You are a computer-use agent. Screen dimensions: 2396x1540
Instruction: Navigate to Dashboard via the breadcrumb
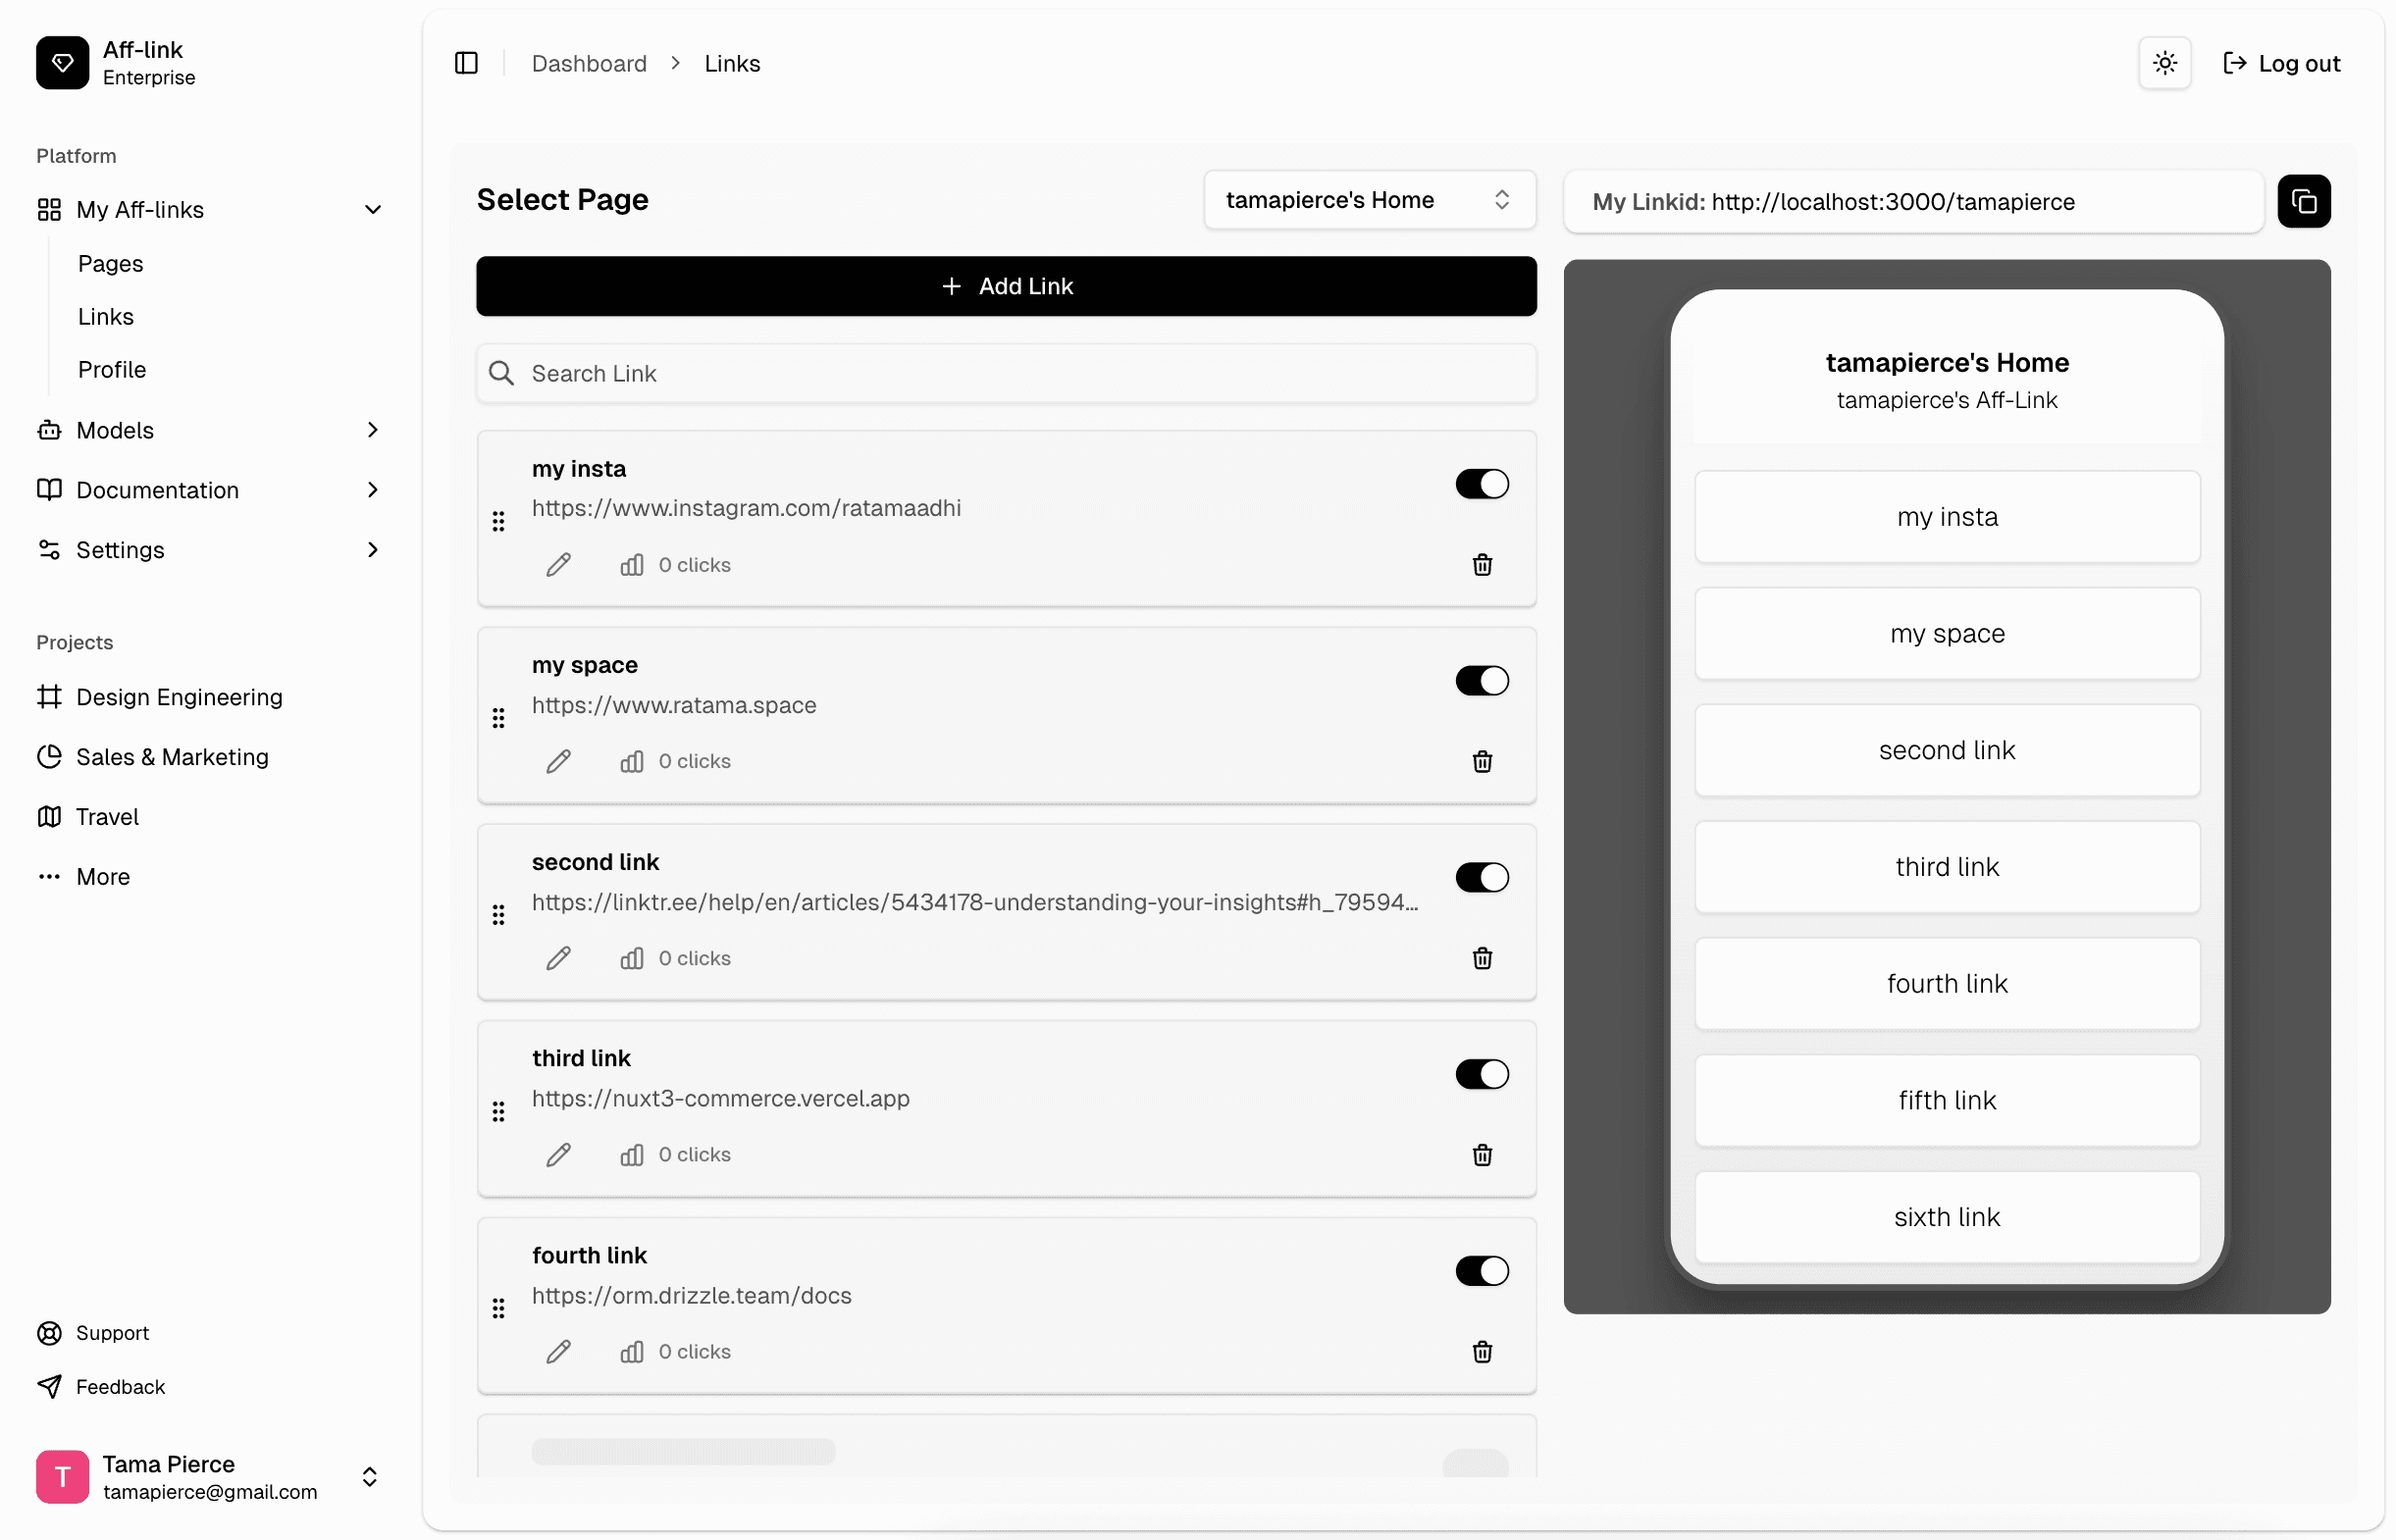point(588,62)
